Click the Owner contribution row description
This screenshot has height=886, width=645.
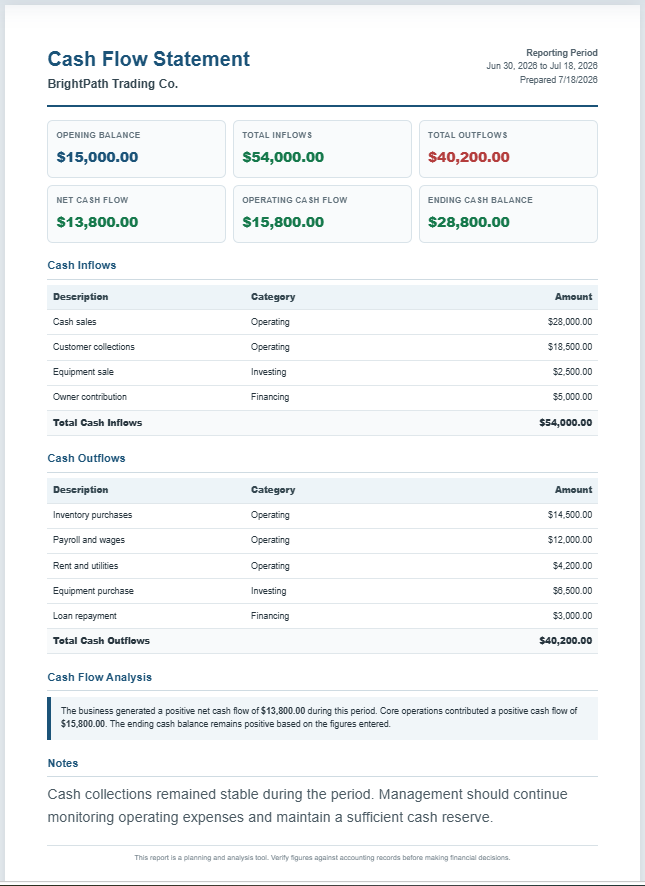pyautogui.click(x=90, y=397)
